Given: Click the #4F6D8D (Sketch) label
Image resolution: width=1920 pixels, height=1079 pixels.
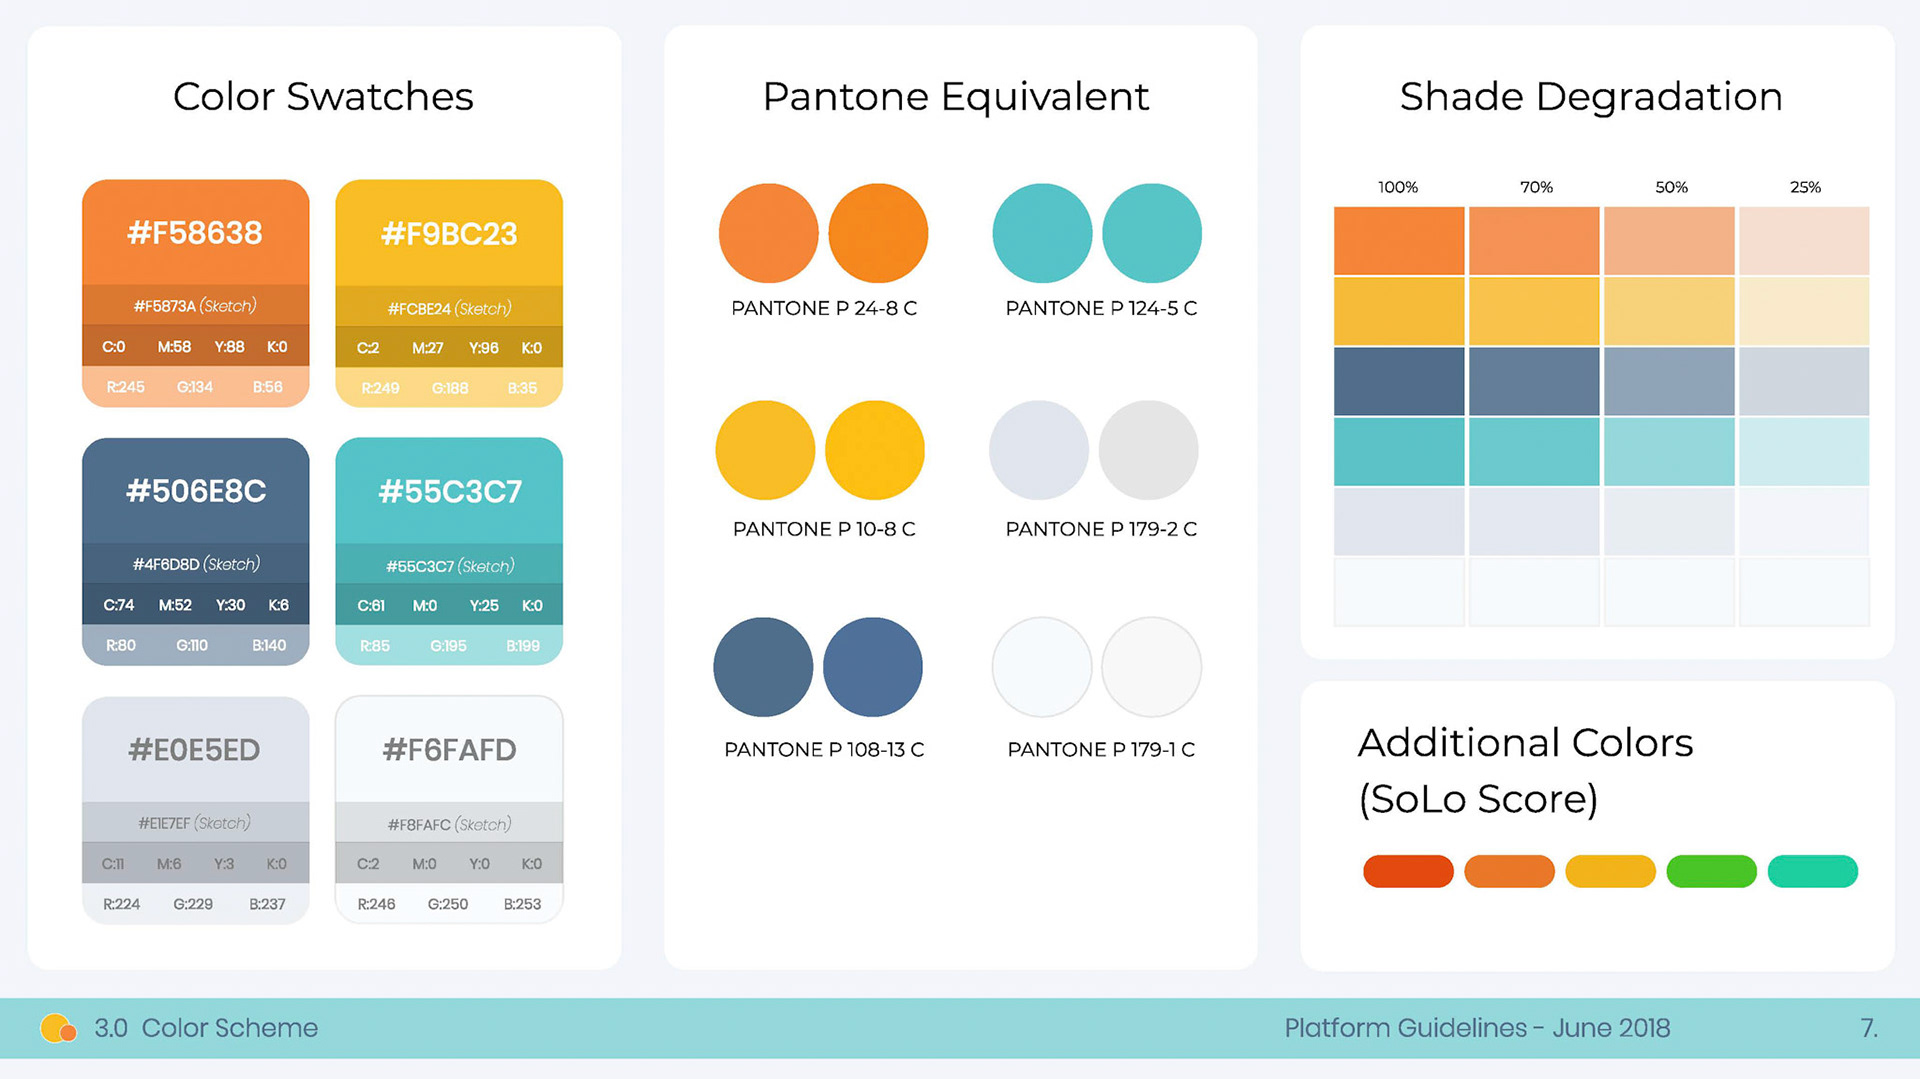Looking at the screenshot, I should pos(196,564).
